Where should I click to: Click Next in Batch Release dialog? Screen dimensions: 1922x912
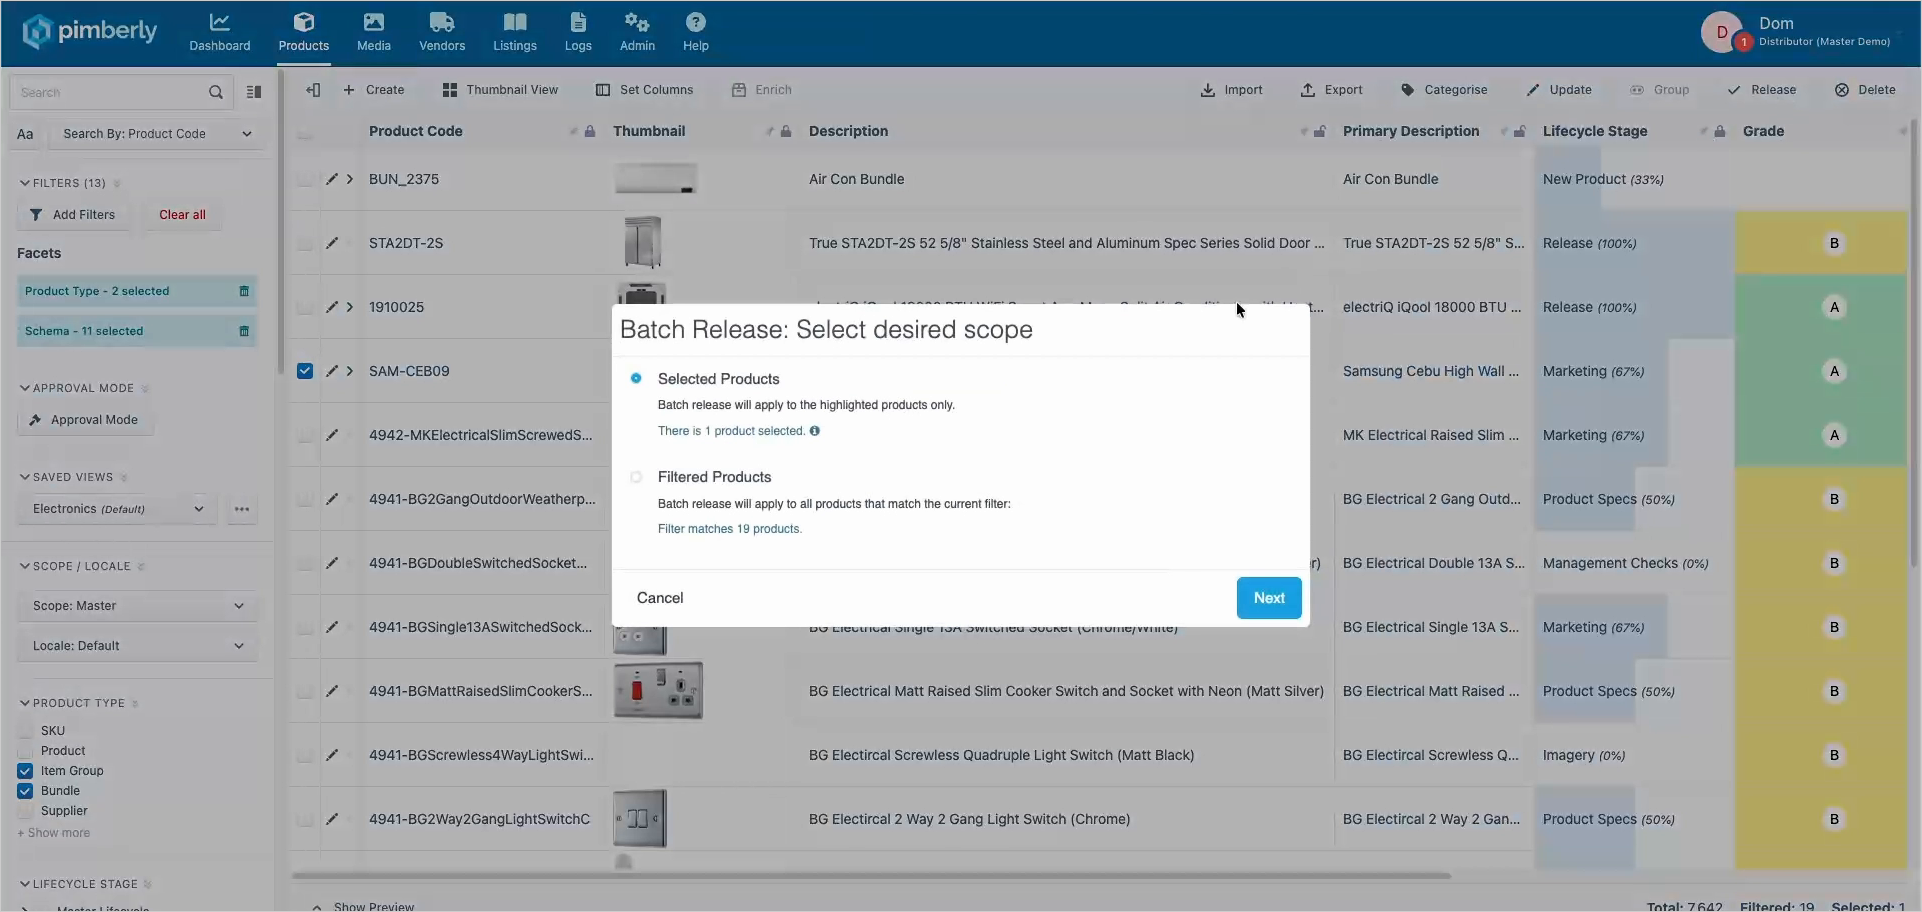[x=1269, y=598]
